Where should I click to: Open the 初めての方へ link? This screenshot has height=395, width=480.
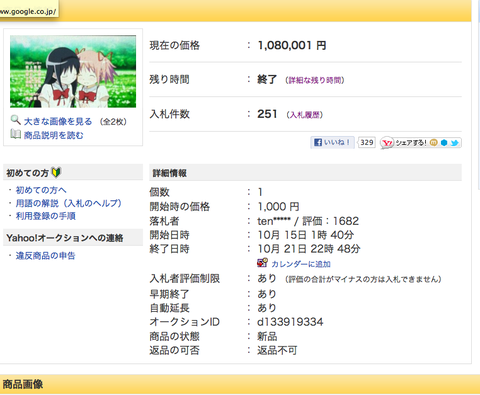click(x=41, y=190)
